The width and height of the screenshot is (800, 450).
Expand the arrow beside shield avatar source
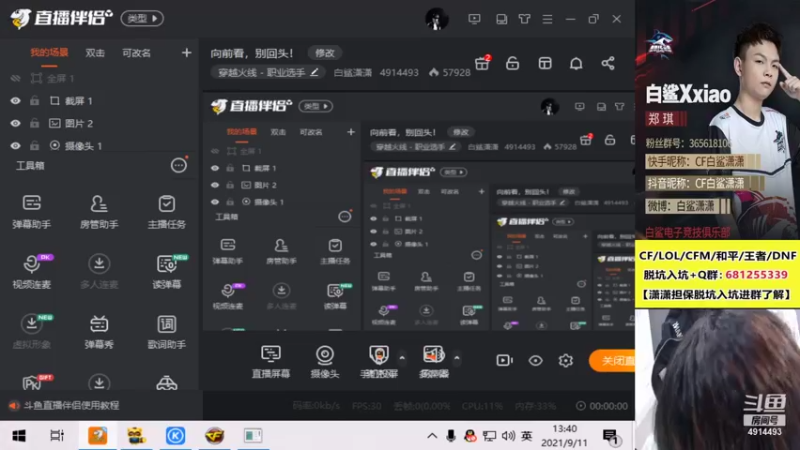(402, 358)
